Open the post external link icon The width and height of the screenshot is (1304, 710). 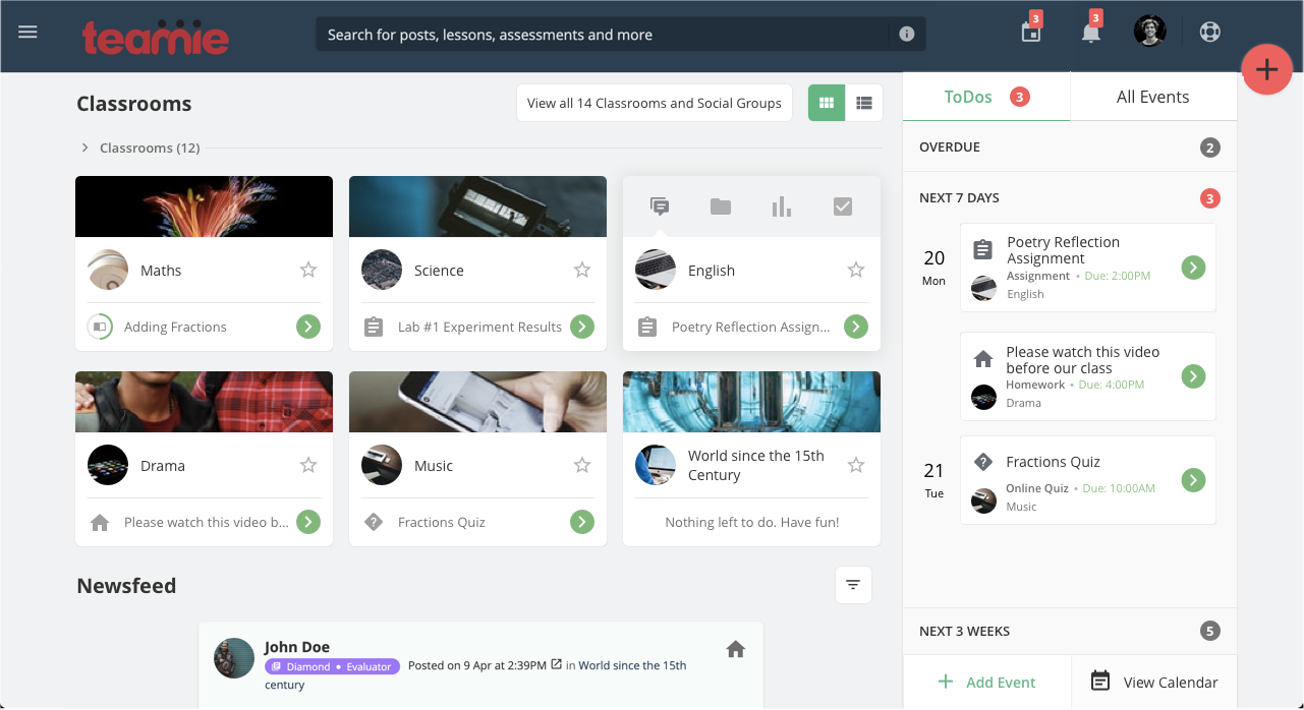[x=557, y=664]
